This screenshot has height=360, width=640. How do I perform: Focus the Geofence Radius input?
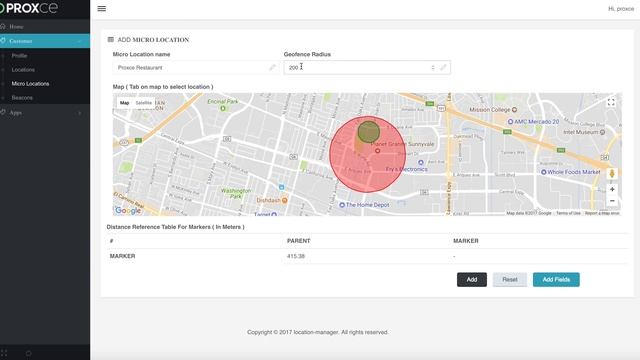(367, 68)
